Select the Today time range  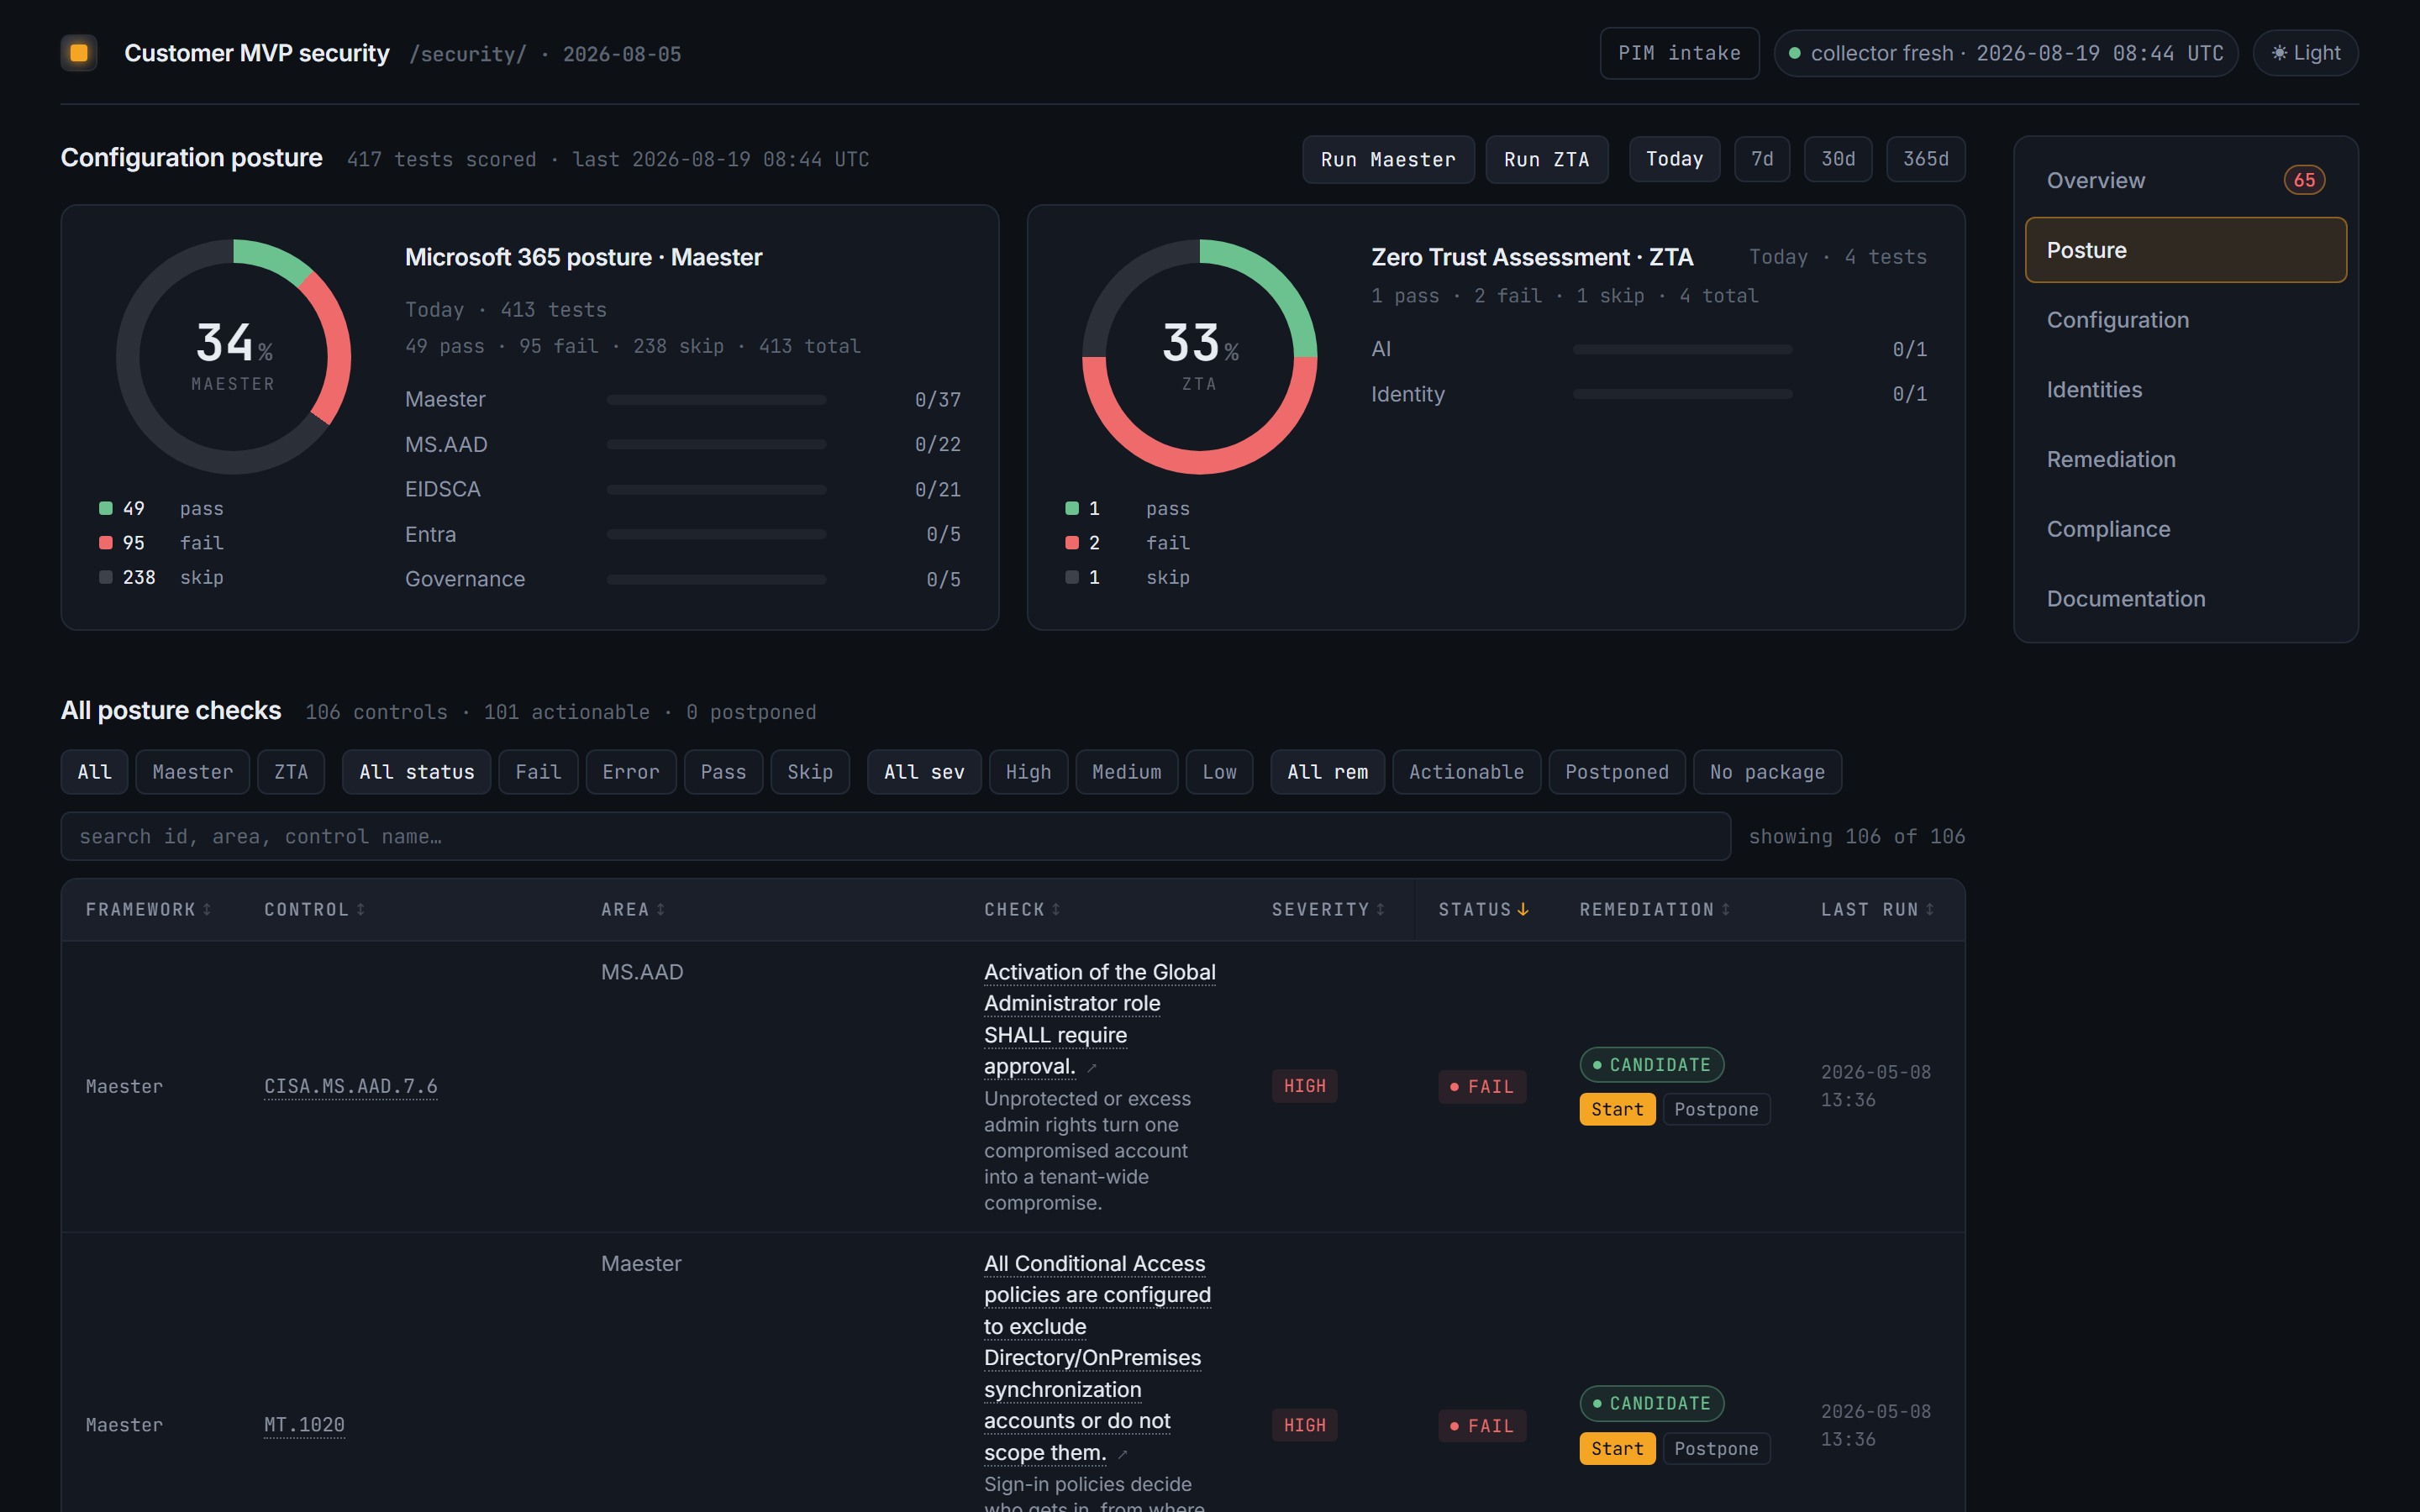click(x=1674, y=159)
